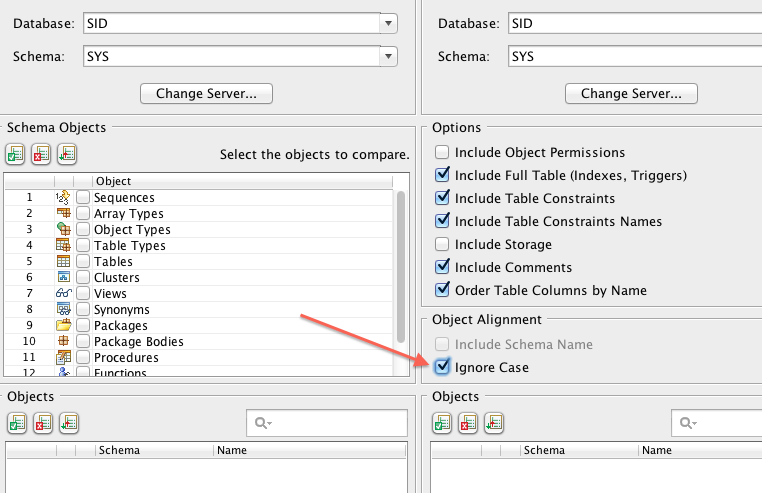Uncheck Include Comments option
Viewport: 762px width, 493px height.
click(x=442, y=267)
